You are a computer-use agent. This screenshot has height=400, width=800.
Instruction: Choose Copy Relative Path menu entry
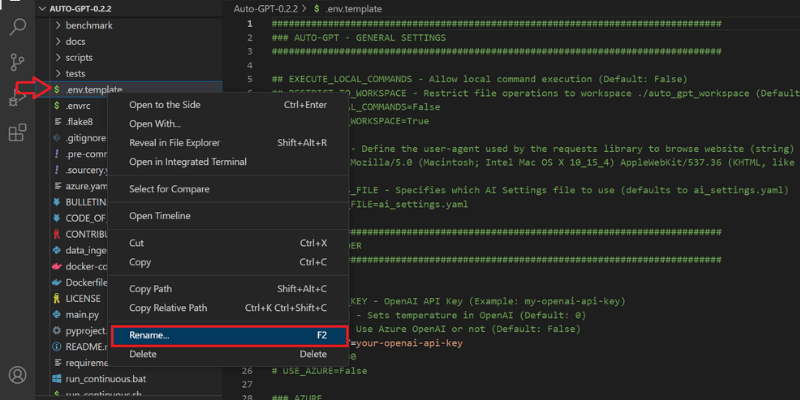pos(228,308)
